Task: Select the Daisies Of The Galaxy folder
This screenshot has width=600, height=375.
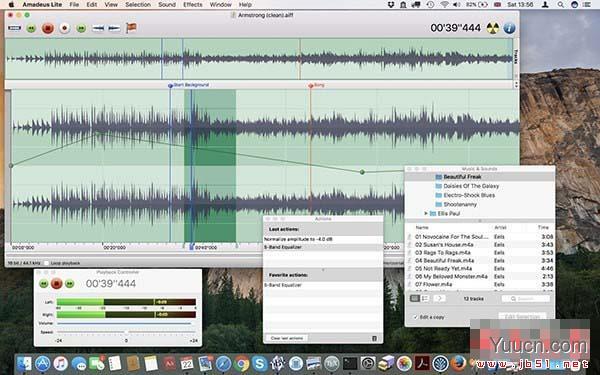Action: pyautogui.click(x=480, y=186)
